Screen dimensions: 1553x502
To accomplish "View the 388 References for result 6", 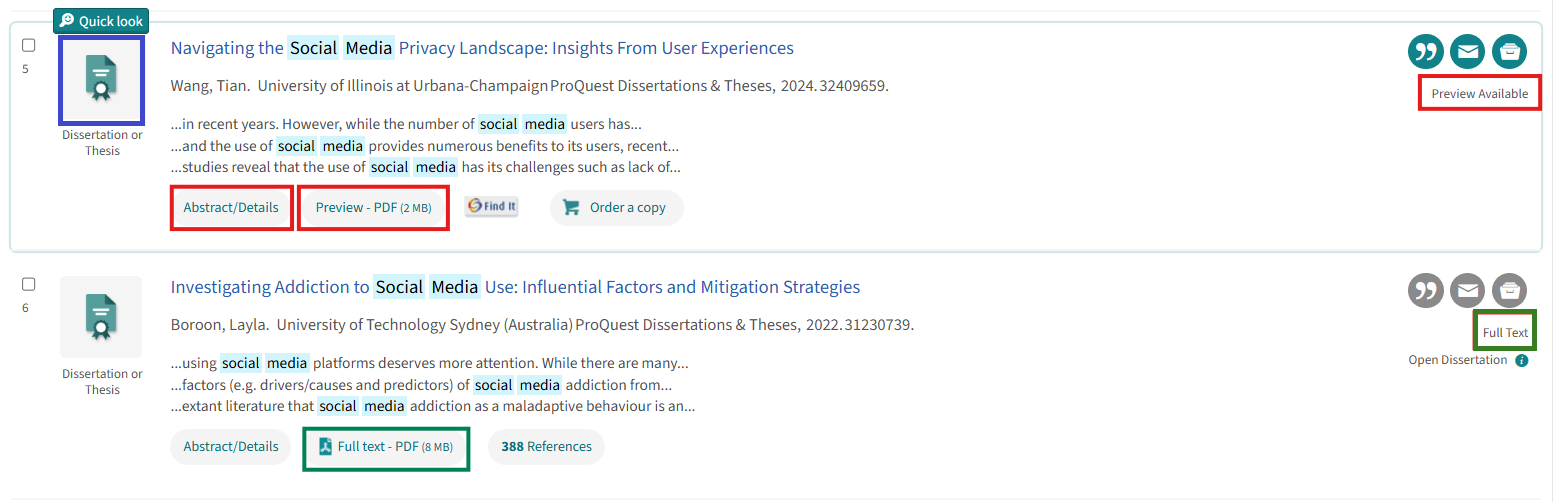I will 546,447.
